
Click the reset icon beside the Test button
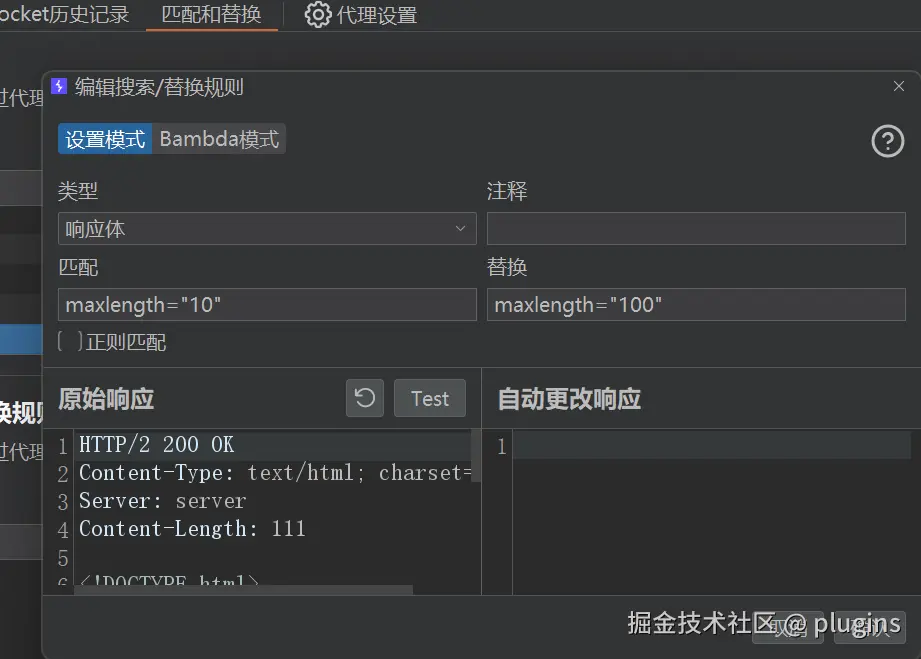(364, 398)
